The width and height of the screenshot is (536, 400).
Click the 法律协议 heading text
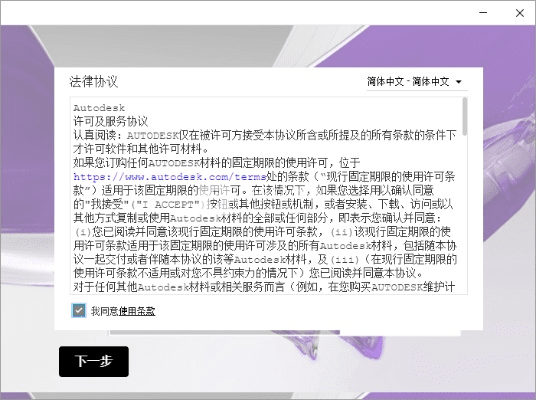click(93, 82)
